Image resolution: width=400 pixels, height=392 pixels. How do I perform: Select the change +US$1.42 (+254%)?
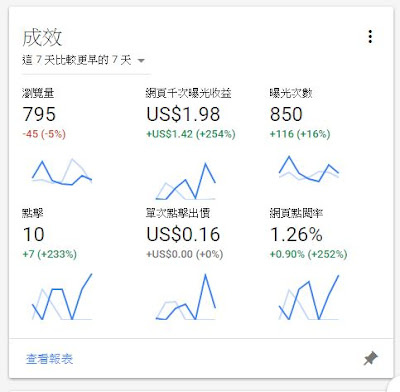pyautogui.click(x=191, y=134)
